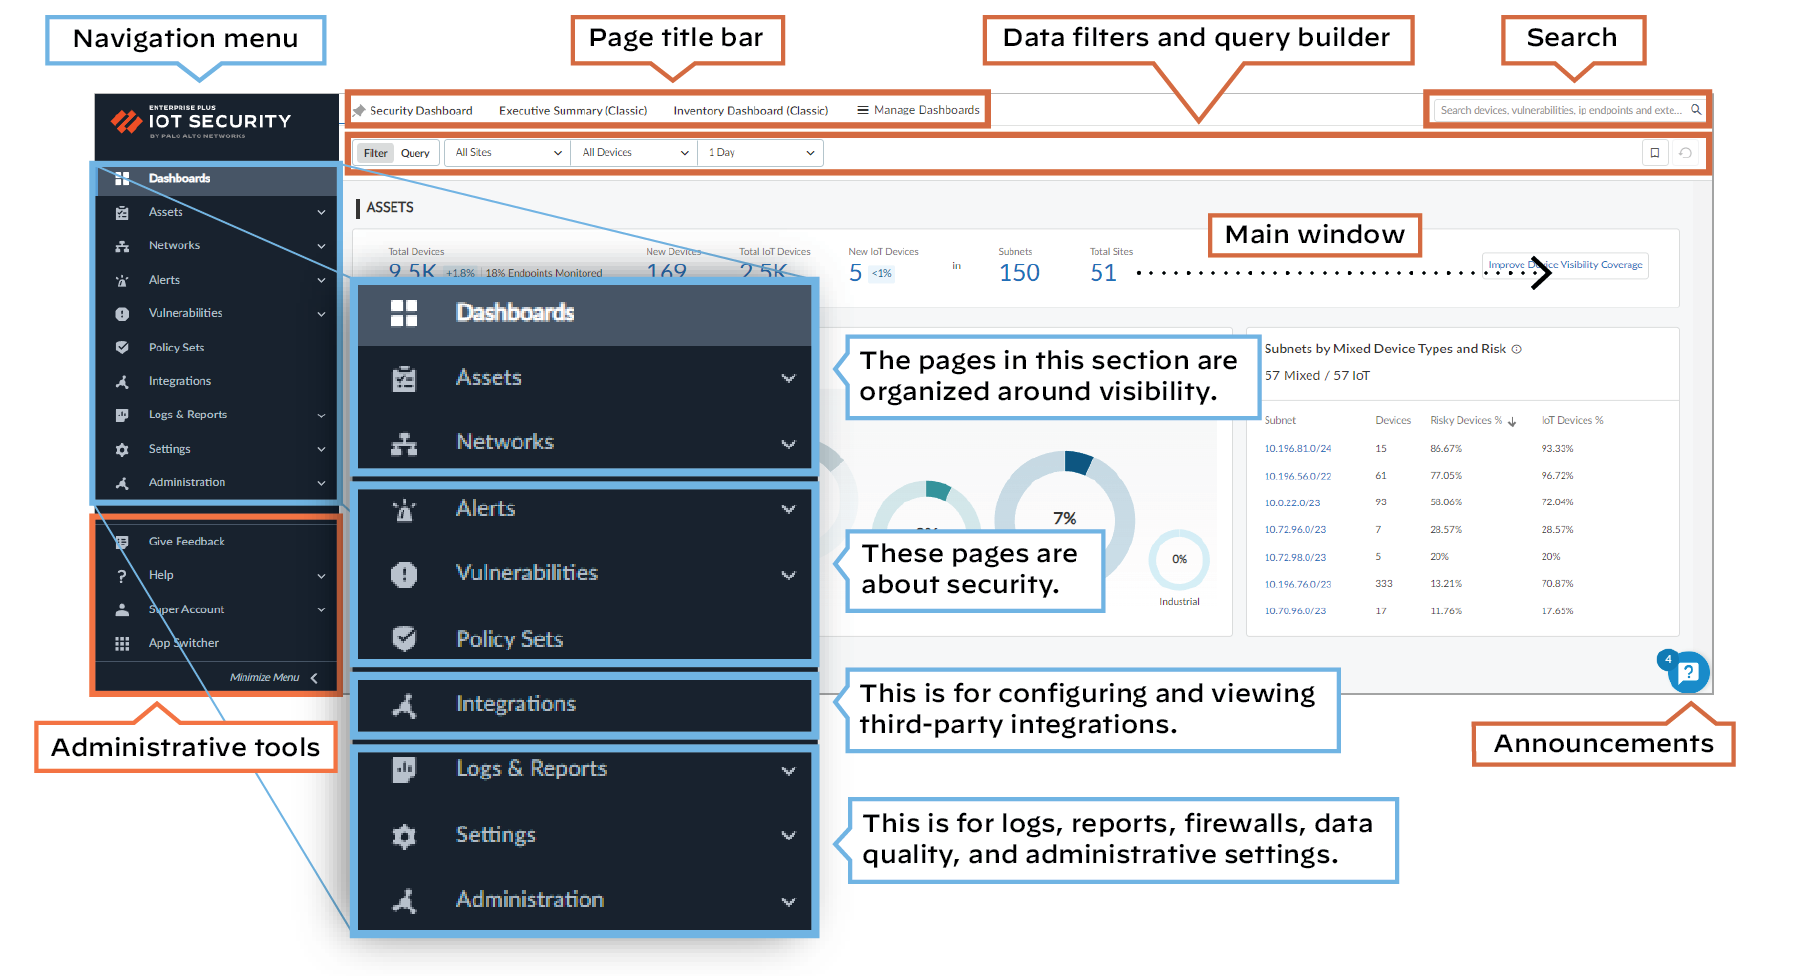Click the Super Account user icon
This screenshot has height=976, width=1800.
[x=122, y=610]
